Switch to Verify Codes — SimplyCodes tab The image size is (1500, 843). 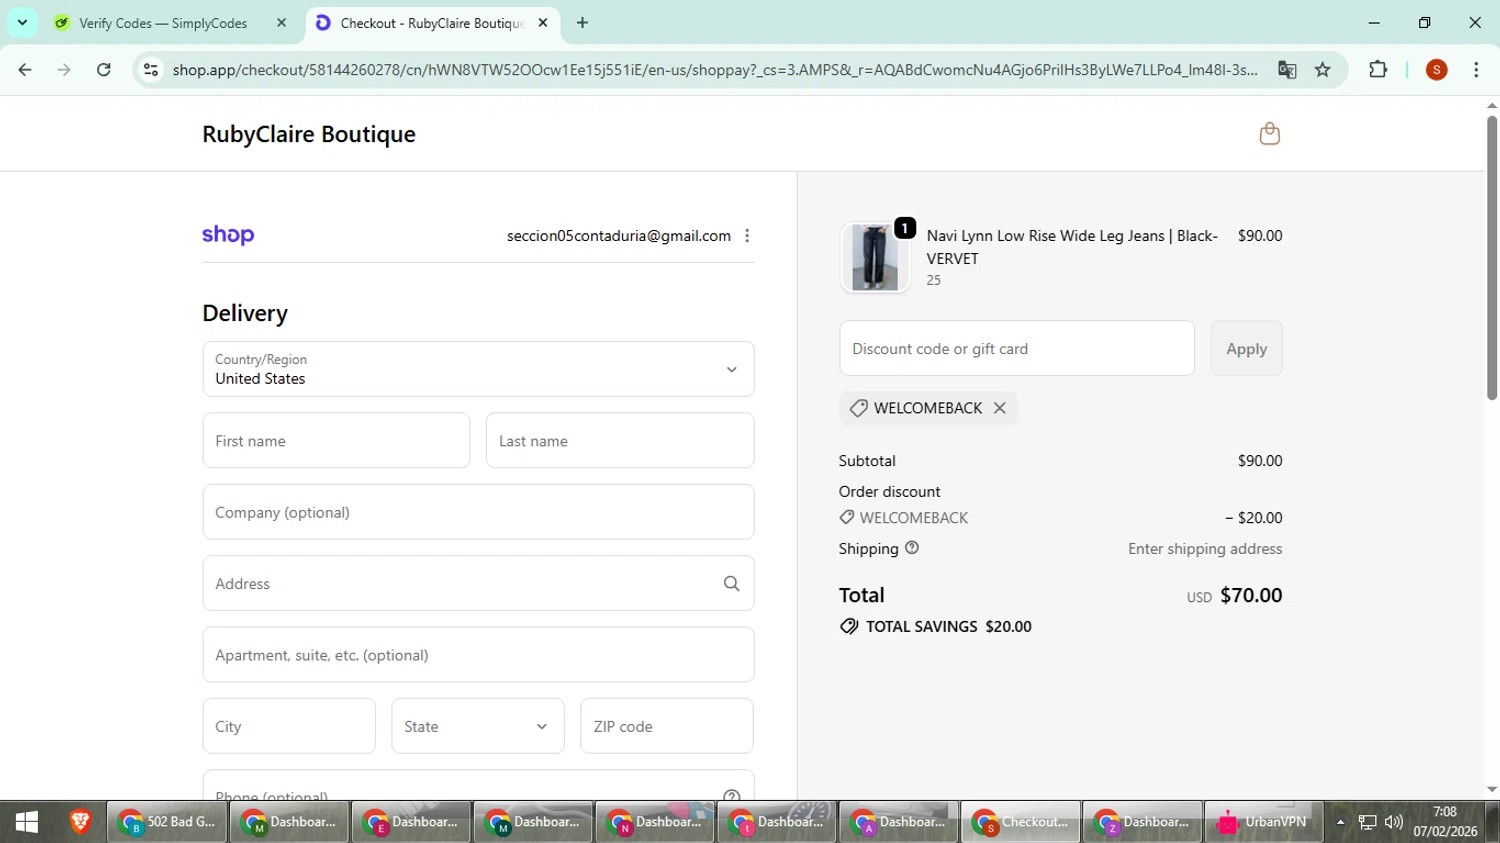click(x=171, y=23)
